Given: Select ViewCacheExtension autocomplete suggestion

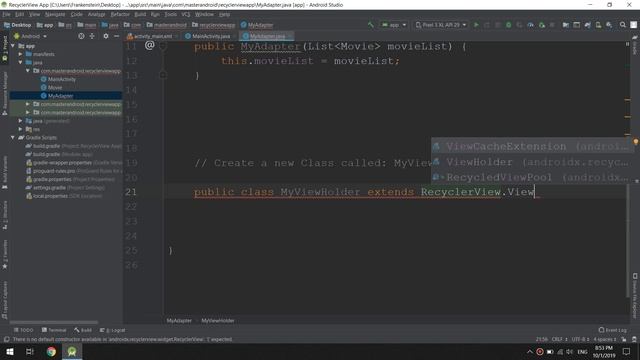Looking at the screenshot, I should (x=533, y=146).
